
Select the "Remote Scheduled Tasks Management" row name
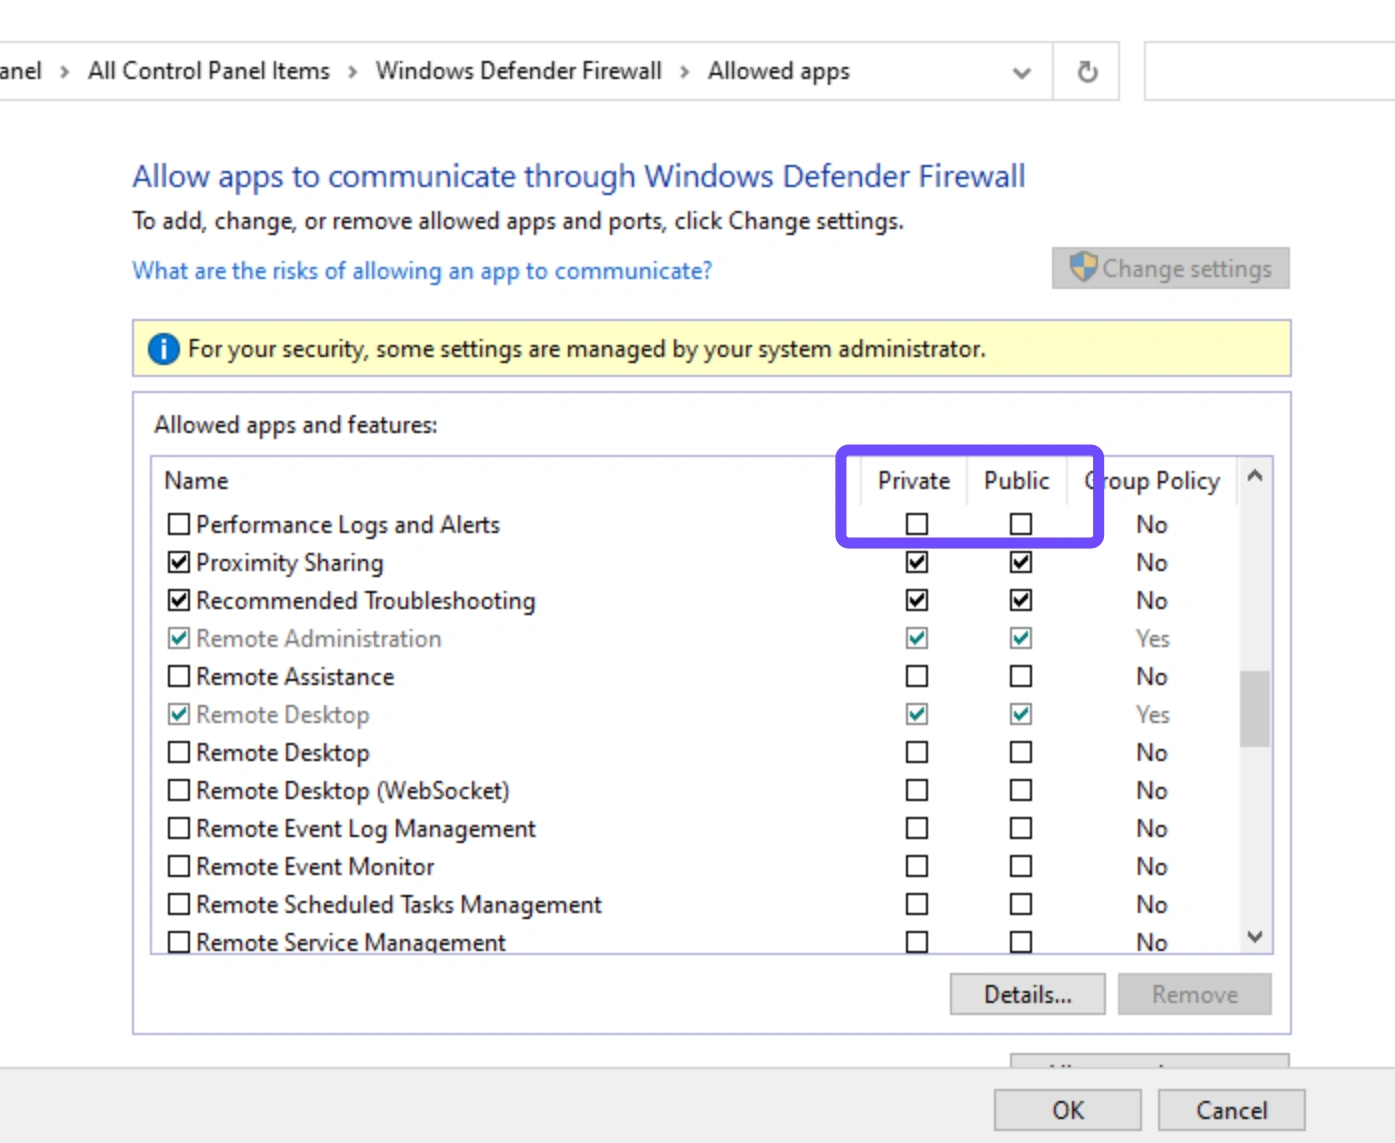[x=399, y=905]
